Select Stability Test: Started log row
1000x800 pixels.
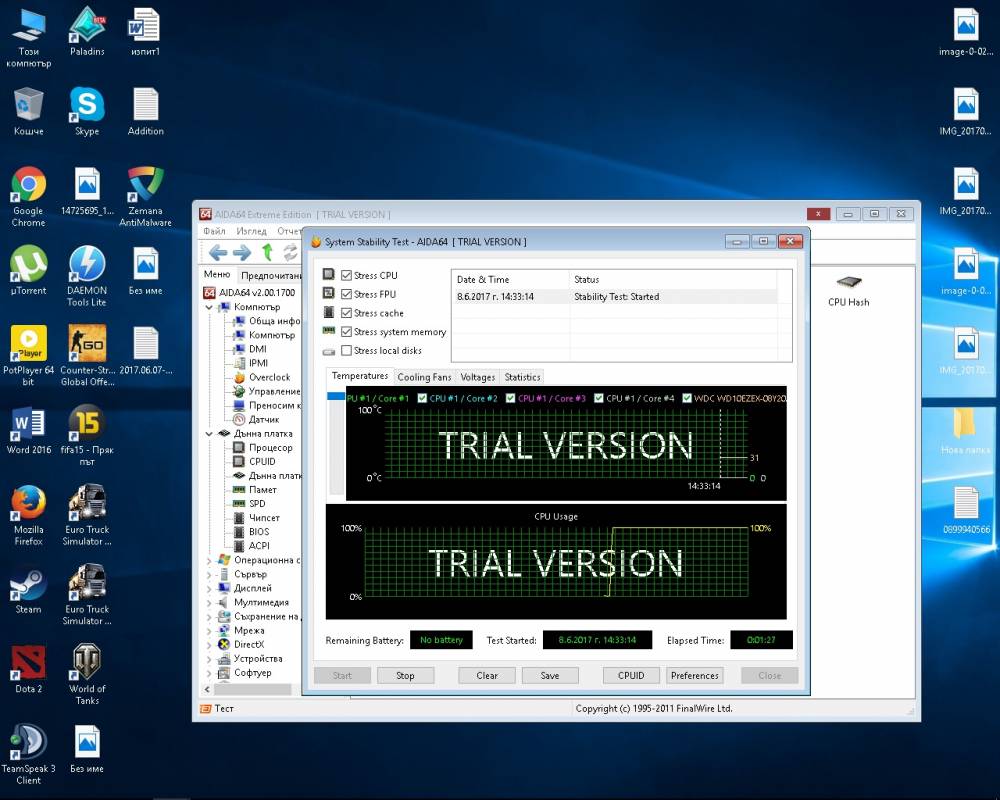[x=615, y=297]
